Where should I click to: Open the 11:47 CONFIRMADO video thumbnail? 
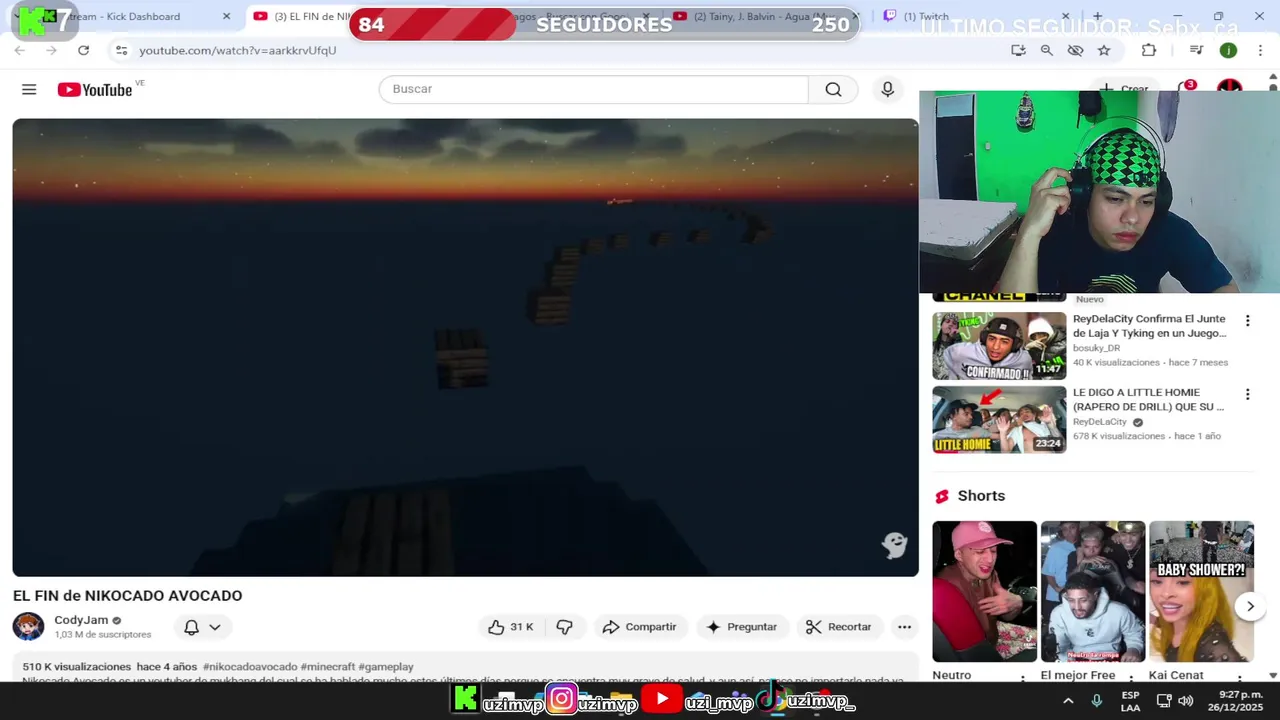[999, 346]
